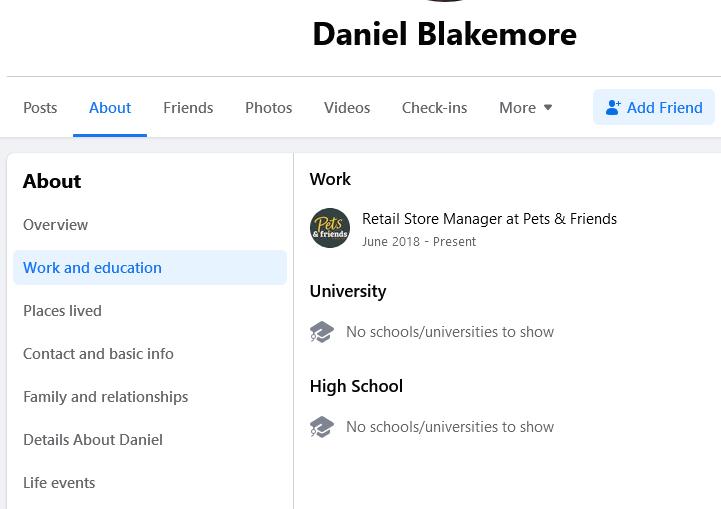This screenshot has height=509, width=721.
Task: Select Work and education section
Action: pyautogui.click(x=93, y=268)
